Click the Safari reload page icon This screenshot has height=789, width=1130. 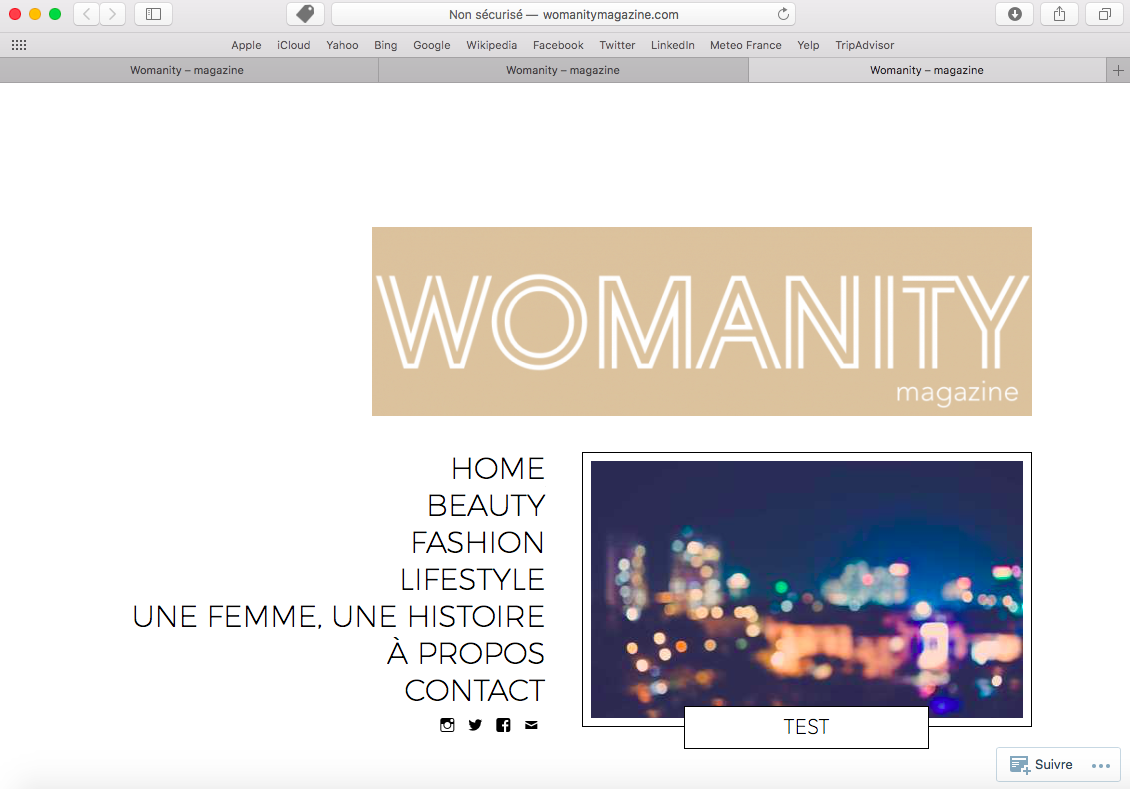coord(783,14)
